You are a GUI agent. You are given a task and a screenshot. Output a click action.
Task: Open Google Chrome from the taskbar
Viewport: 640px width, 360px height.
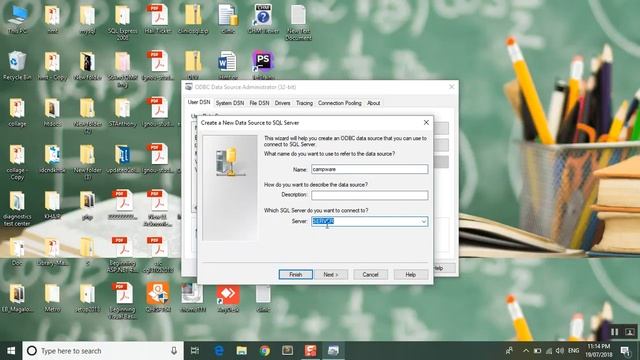[264, 351]
